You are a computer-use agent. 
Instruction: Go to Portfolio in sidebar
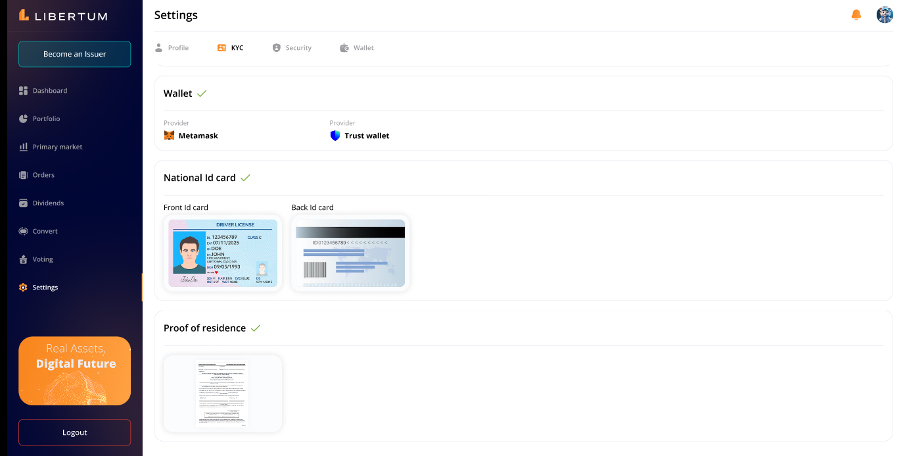tap(46, 119)
